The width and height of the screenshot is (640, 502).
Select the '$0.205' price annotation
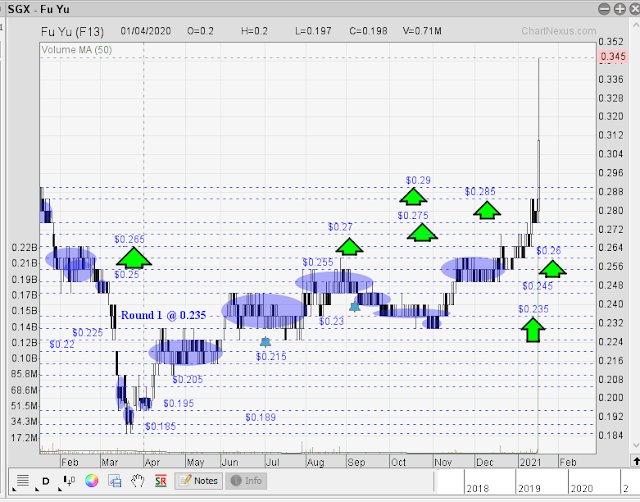click(x=187, y=380)
